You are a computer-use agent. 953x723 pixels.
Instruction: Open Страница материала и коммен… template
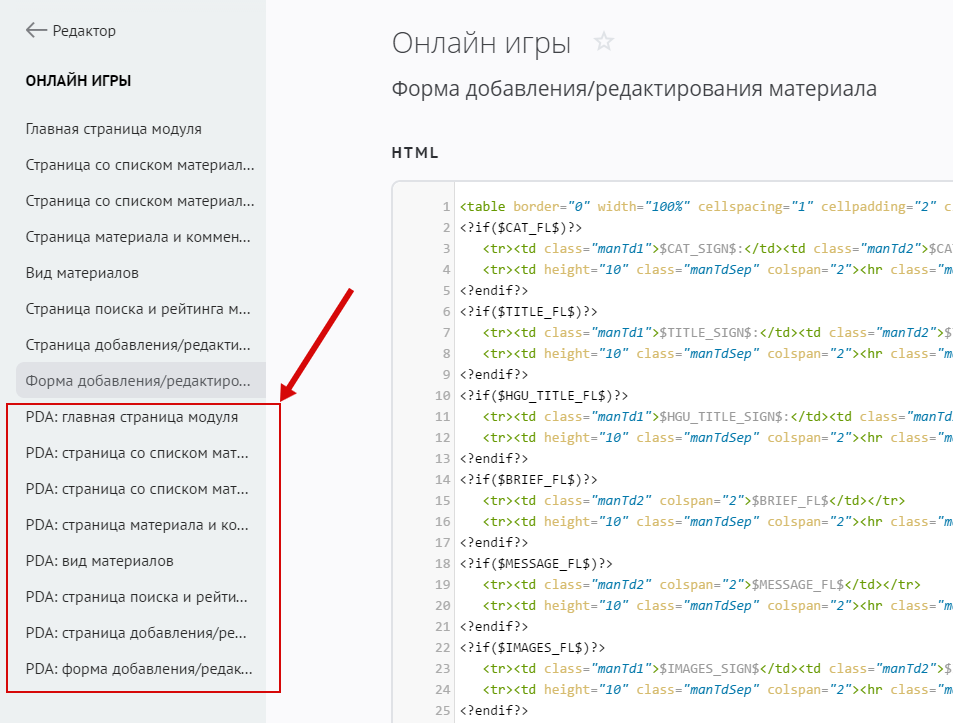[x=140, y=237]
